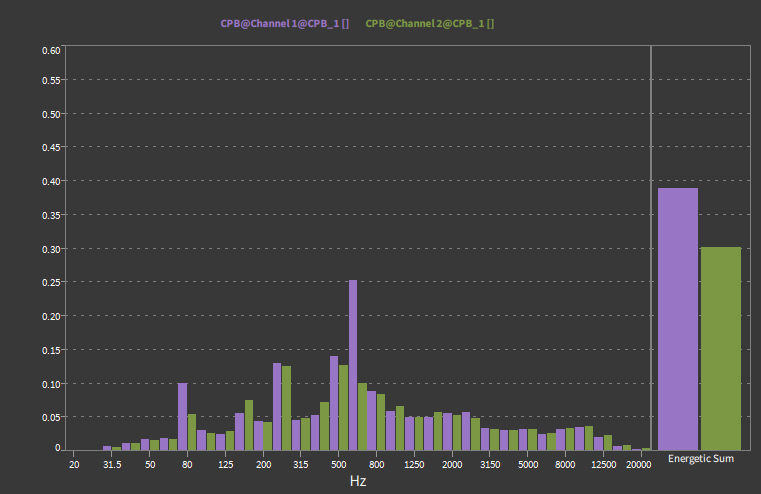Select the 0.60 value on the vertical axis
761x494 pixels.
51,50
